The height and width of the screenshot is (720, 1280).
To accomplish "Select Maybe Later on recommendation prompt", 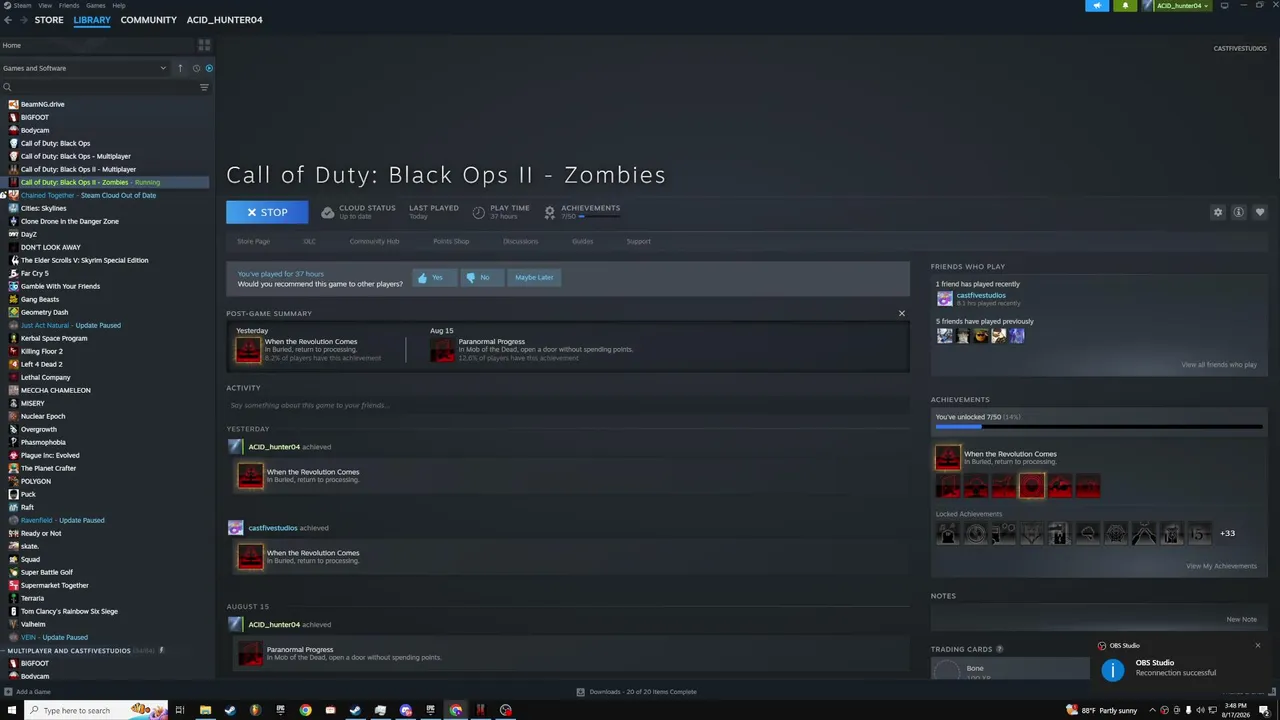I will (534, 277).
